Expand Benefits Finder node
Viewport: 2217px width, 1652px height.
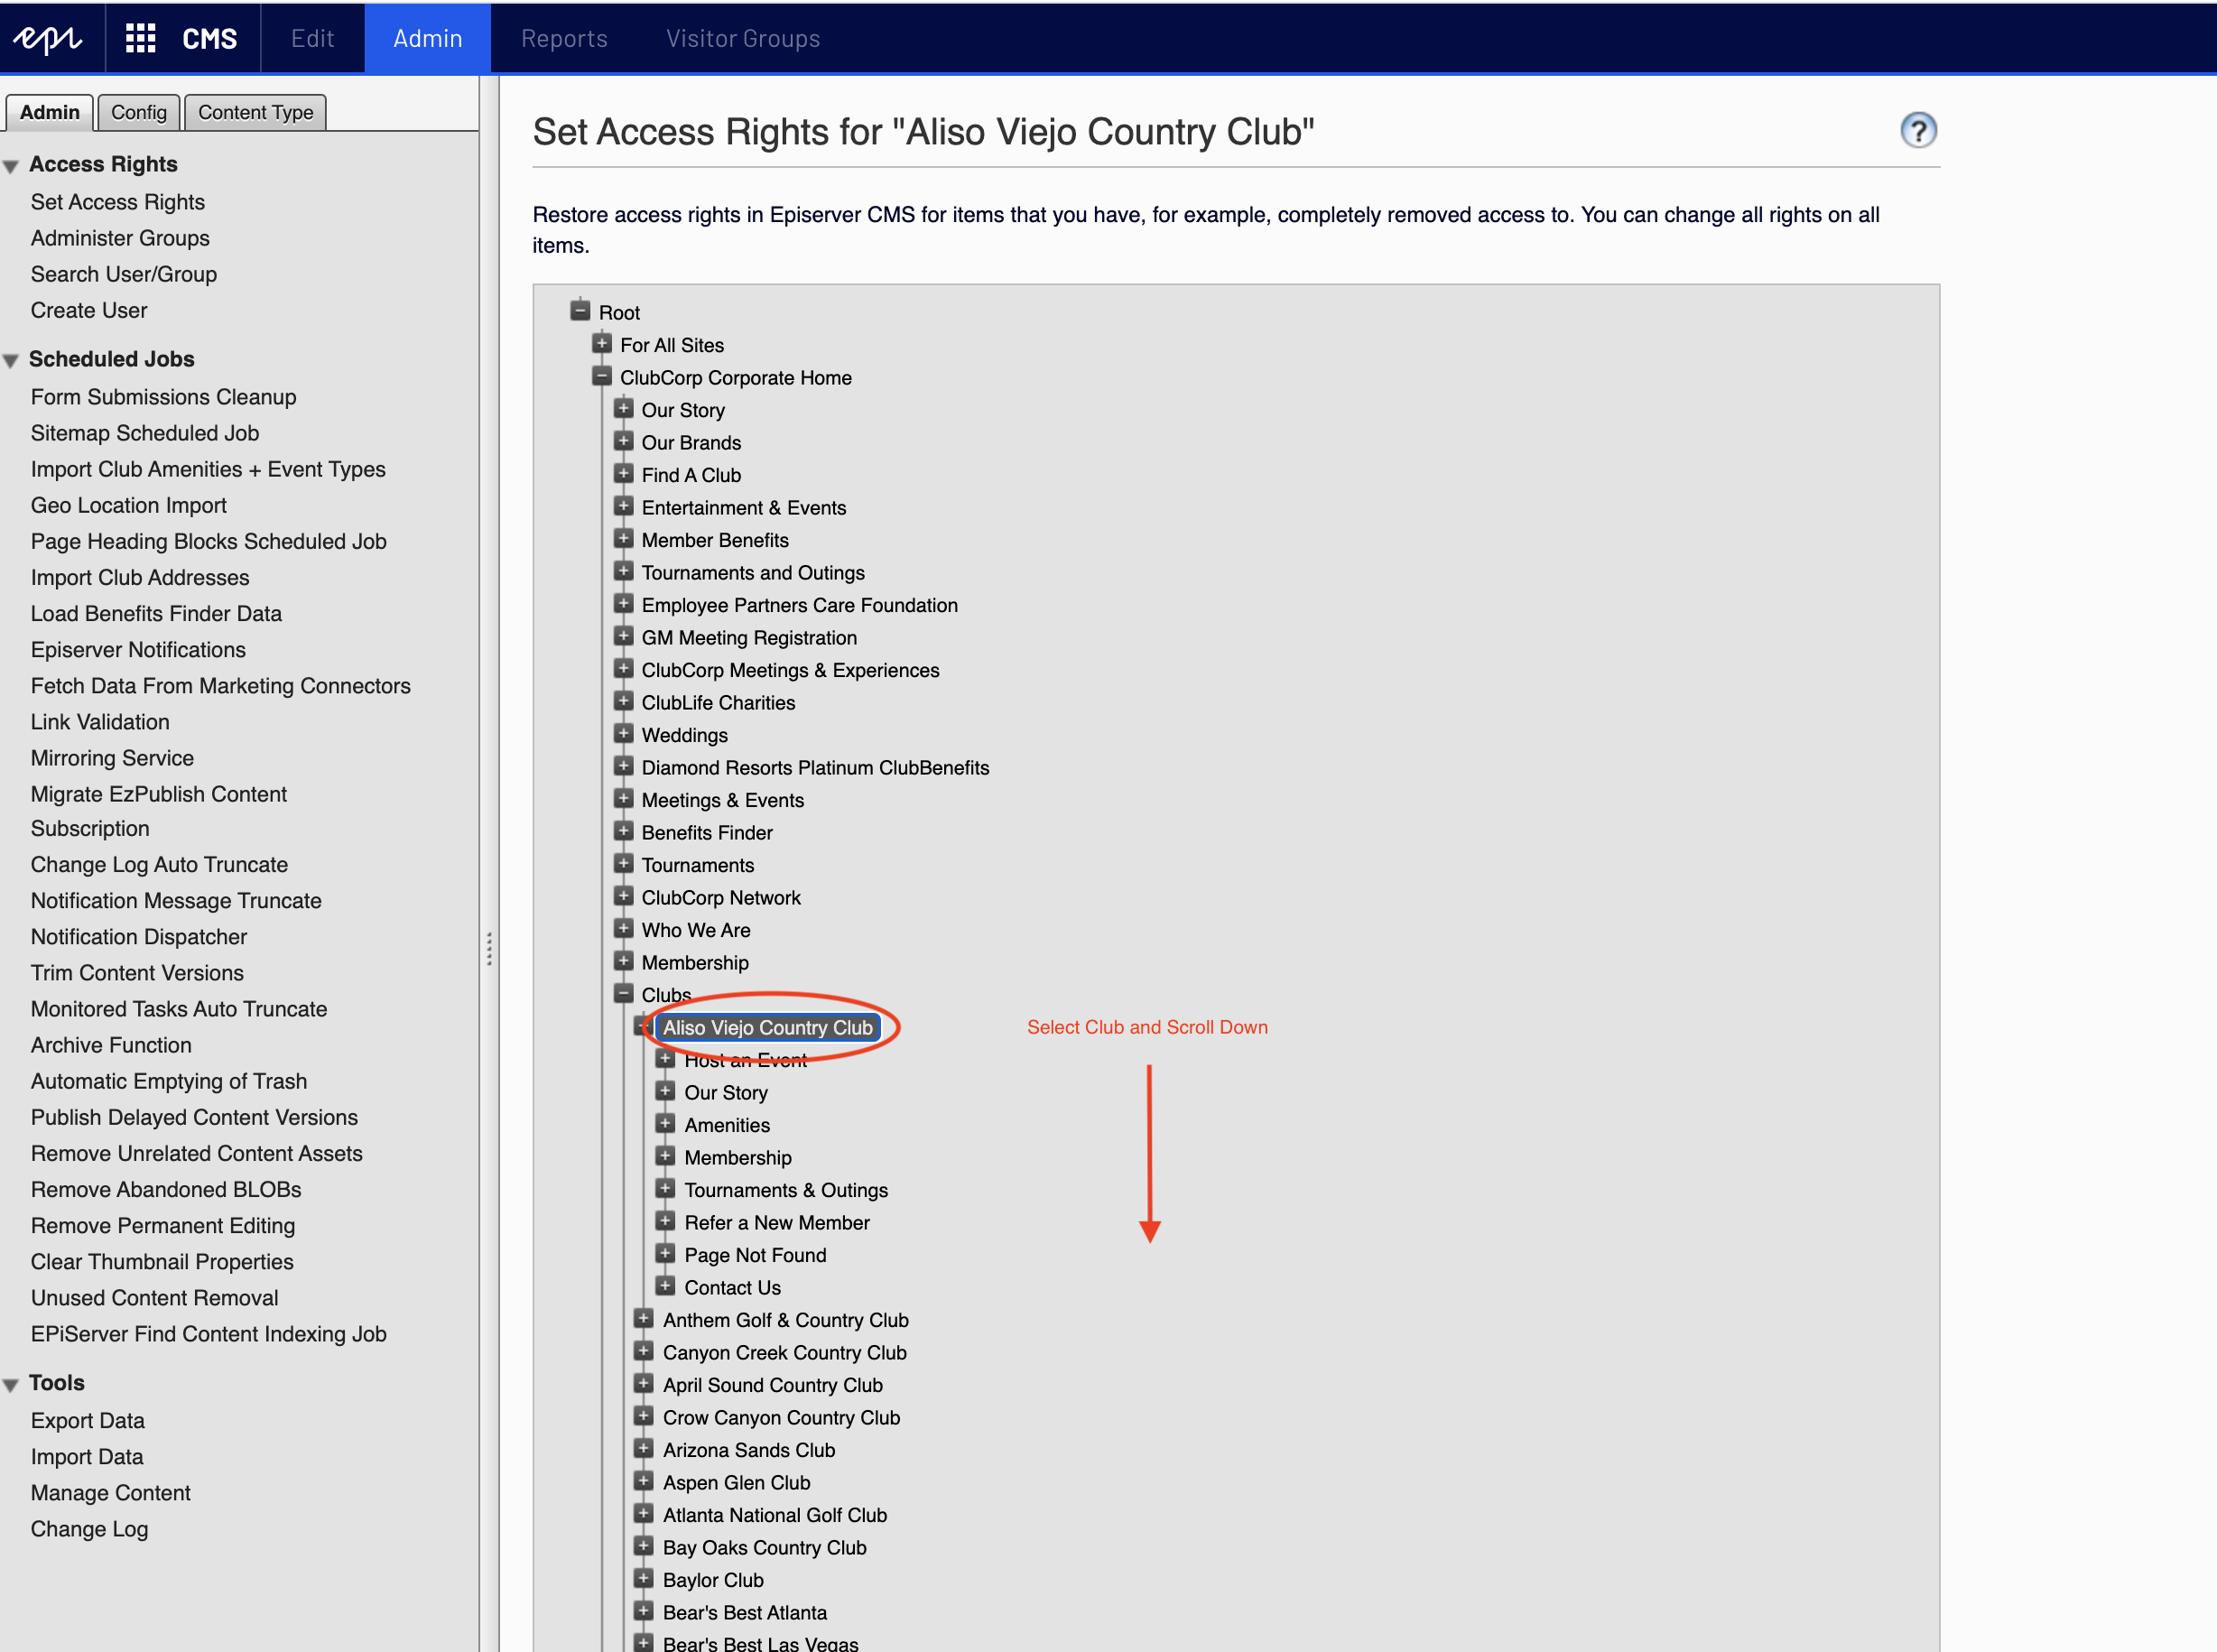[623, 831]
